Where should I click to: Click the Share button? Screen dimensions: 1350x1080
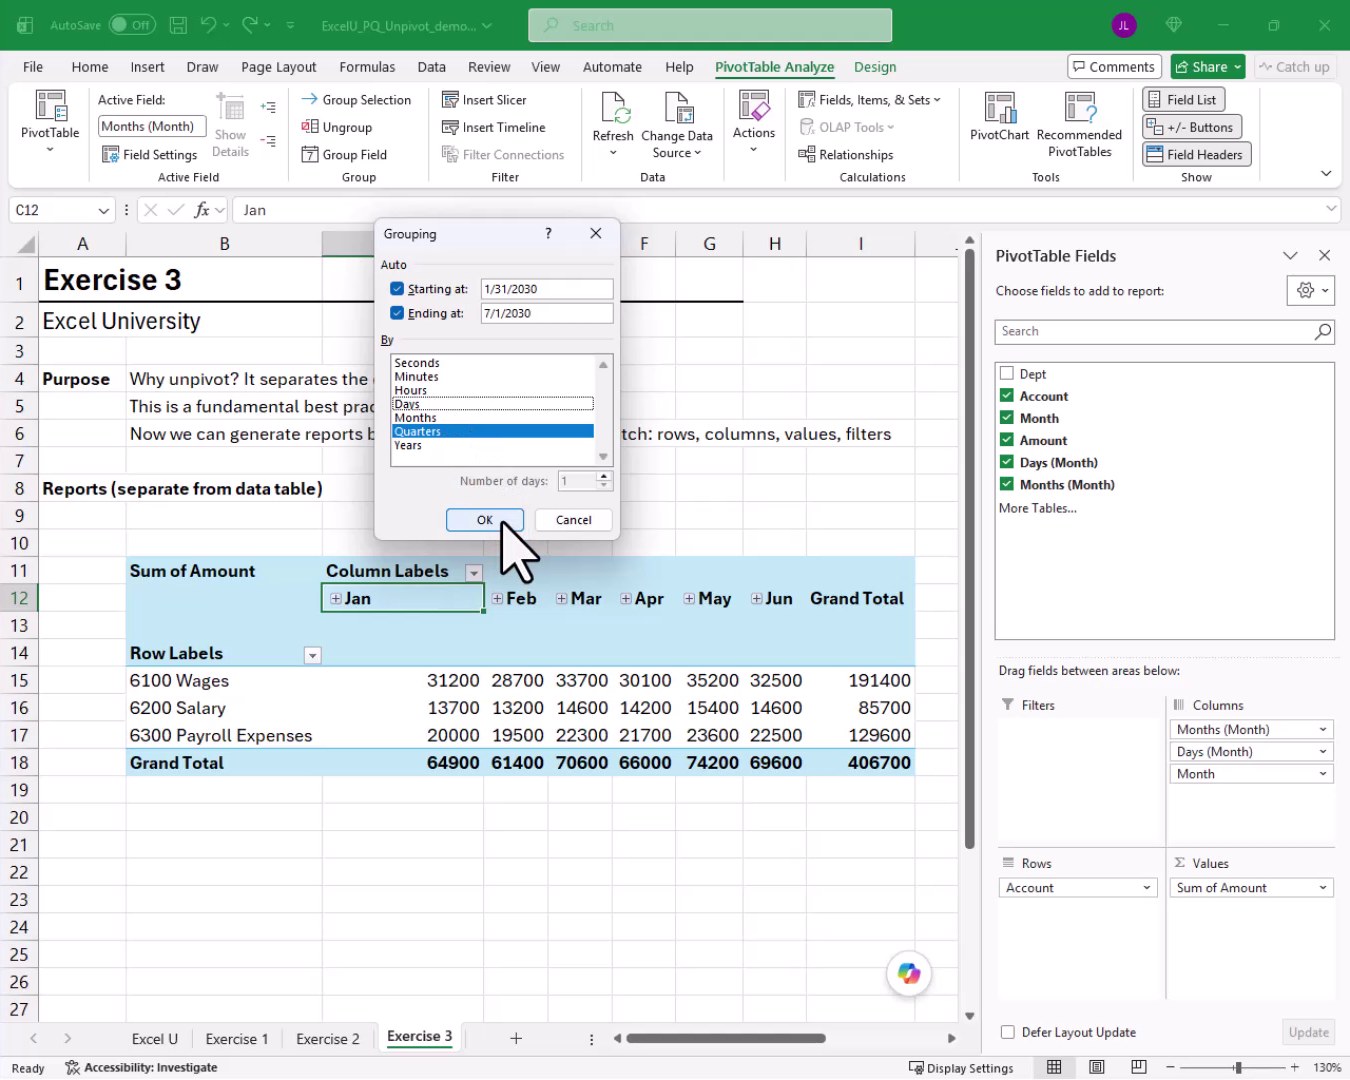pos(1207,67)
